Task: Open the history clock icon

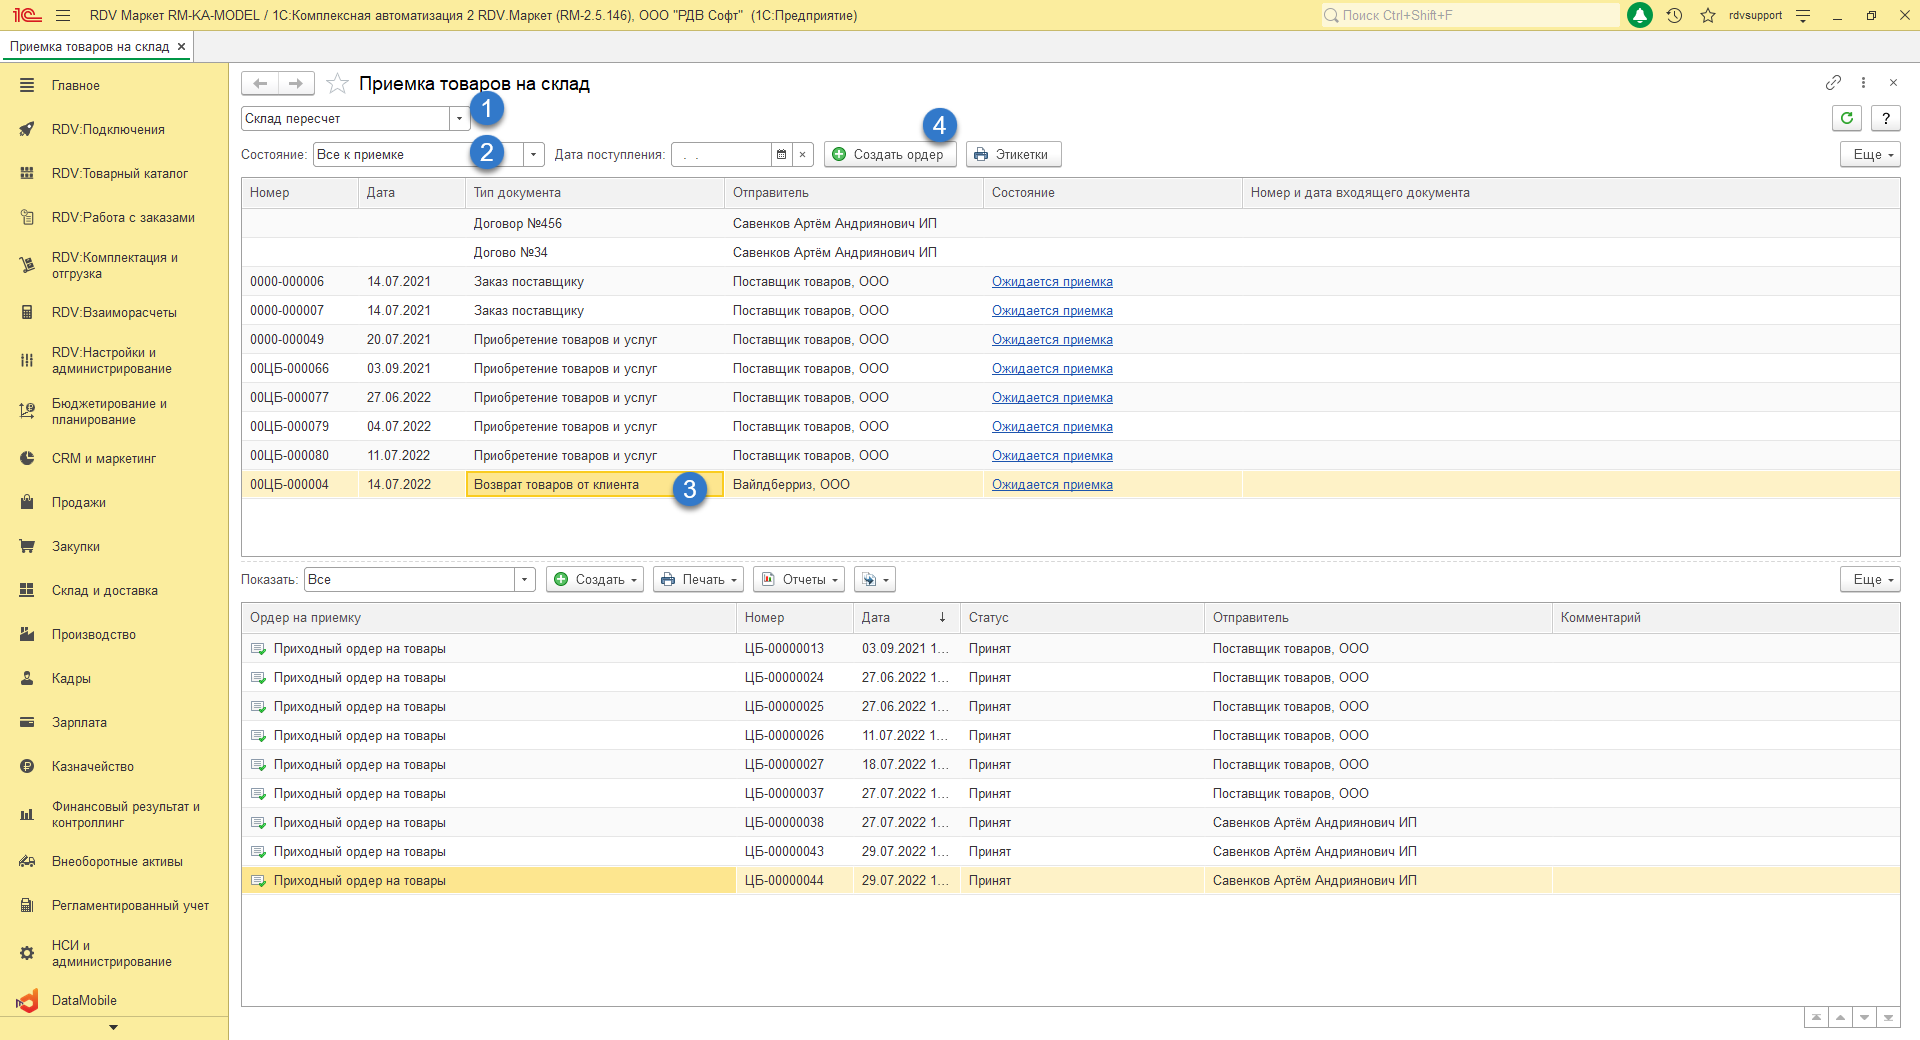Action: coord(1674,15)
